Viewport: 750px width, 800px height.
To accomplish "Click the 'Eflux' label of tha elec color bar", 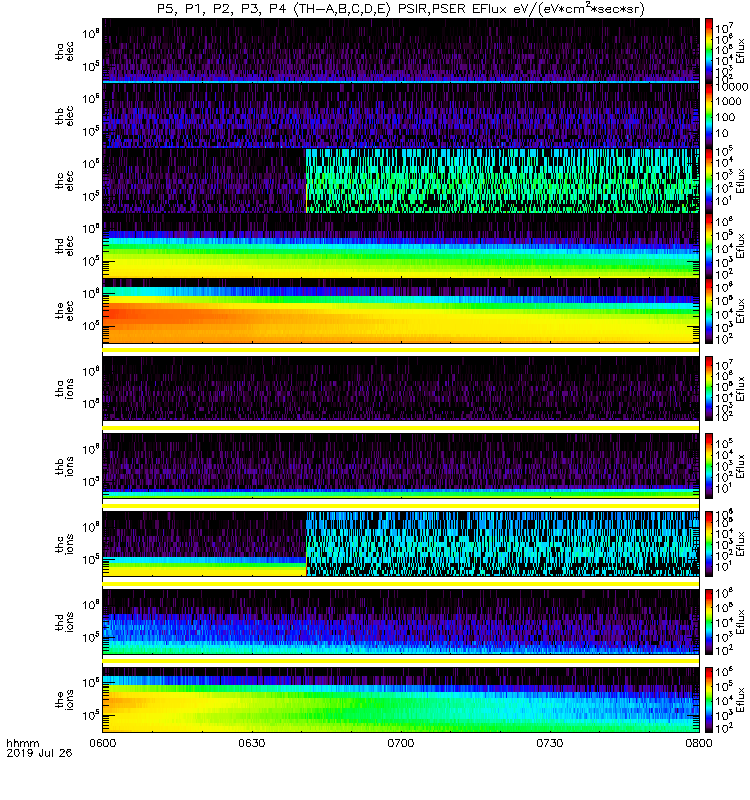I will (740, 51).
